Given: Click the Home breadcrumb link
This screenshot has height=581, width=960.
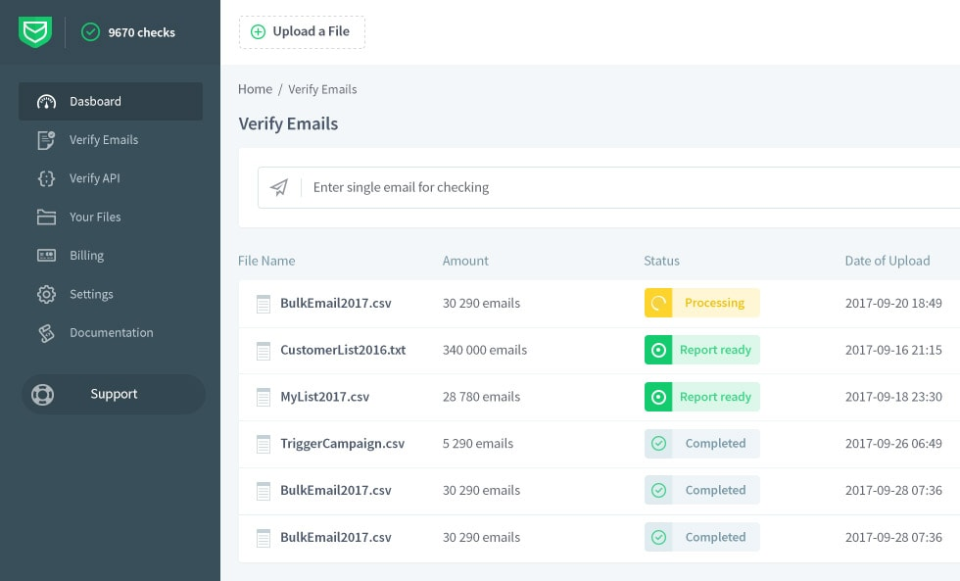Looking at the screenshot, I should (255, 89).
